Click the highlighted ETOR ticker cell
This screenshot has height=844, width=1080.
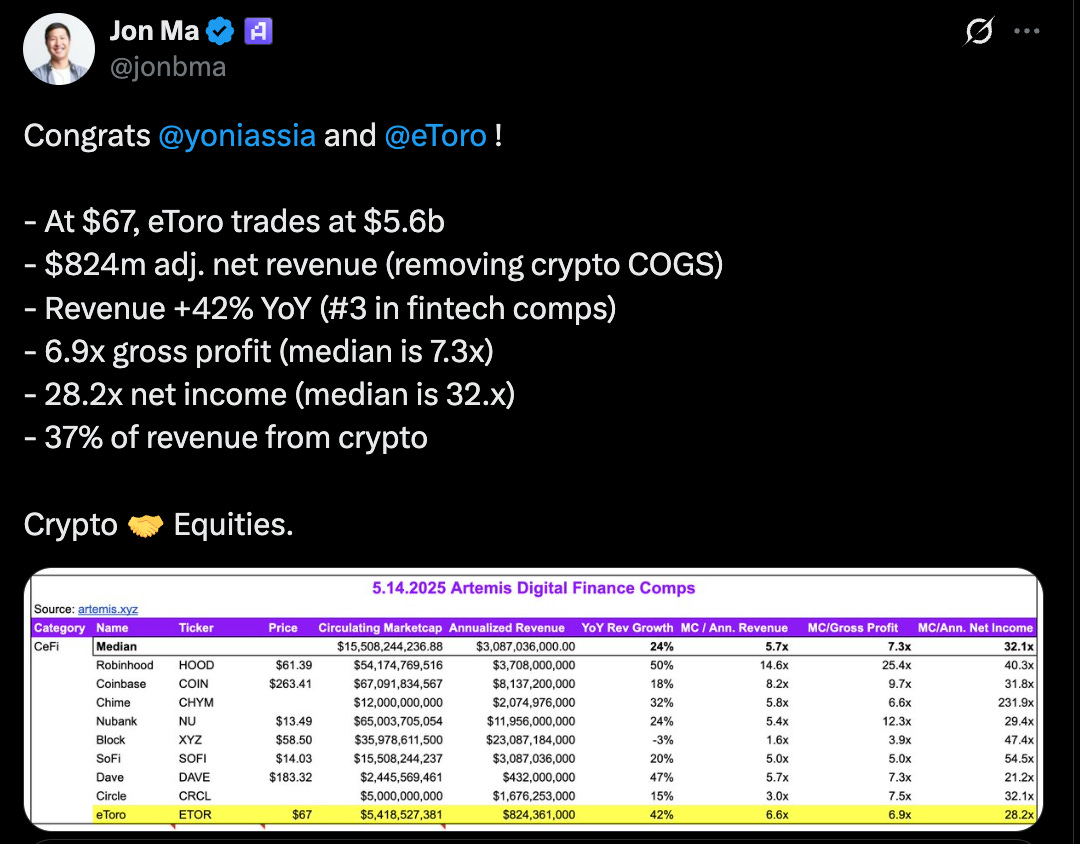click(x=195, y=814)
